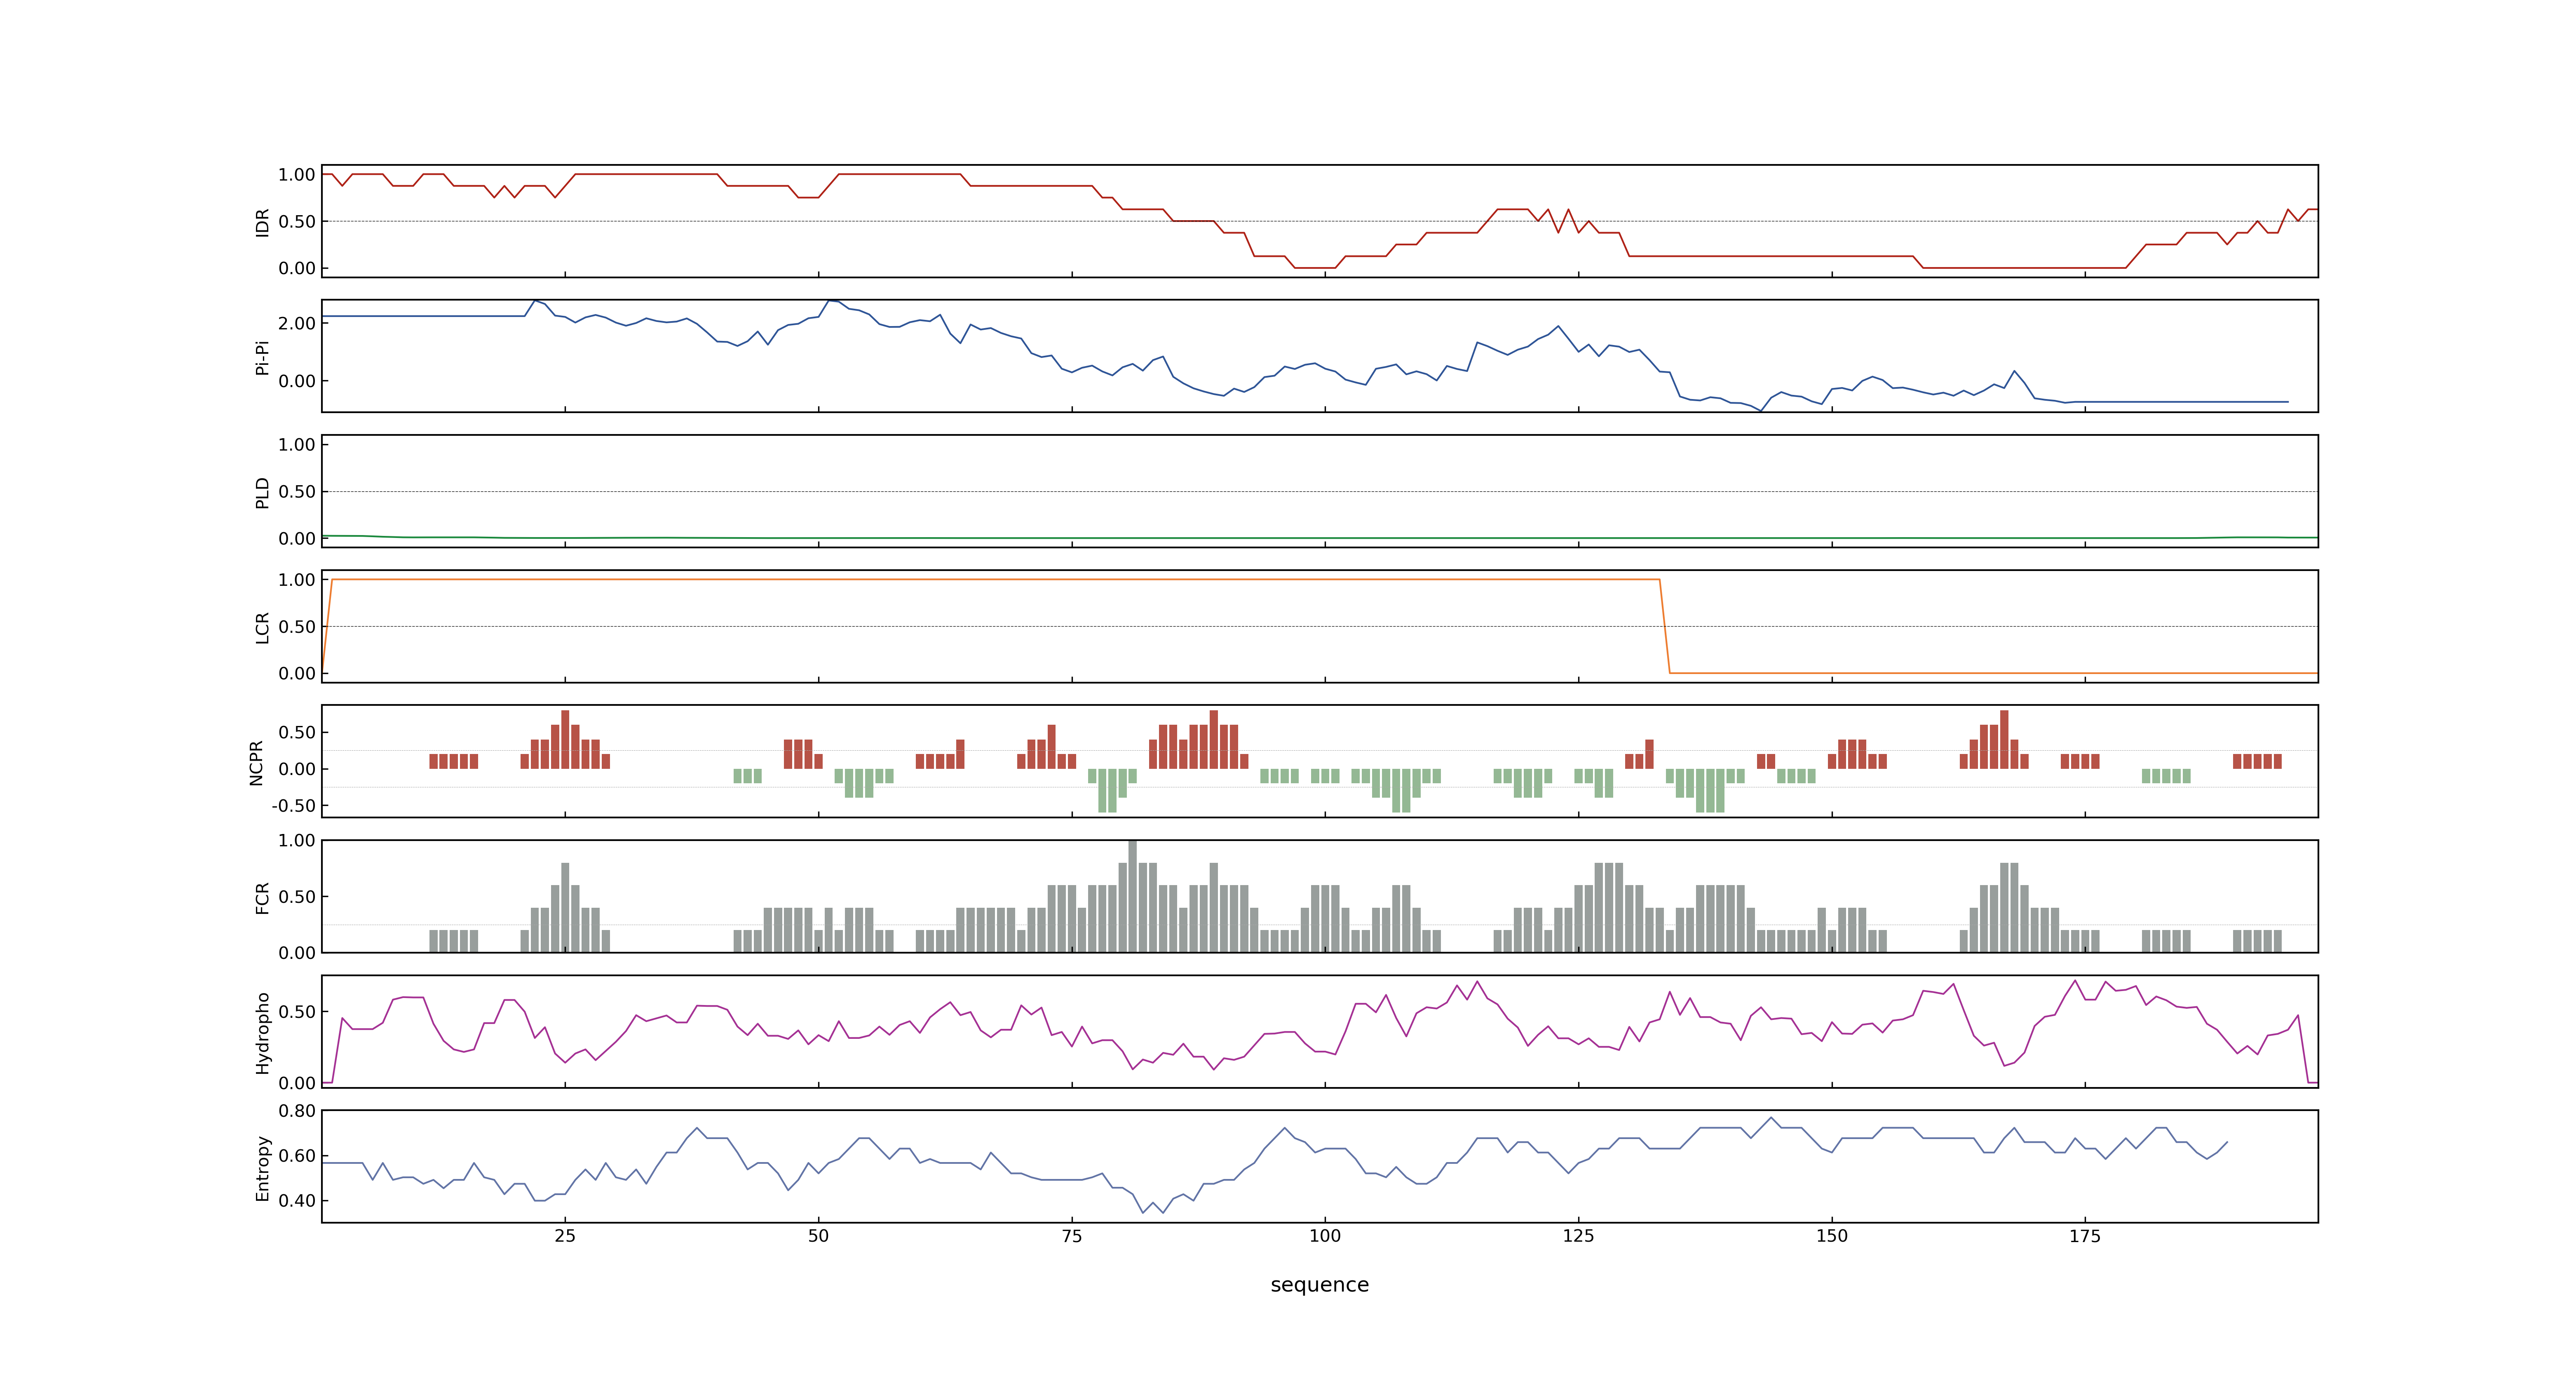The width and height of the screenshot is (2576, 1374).
Task: Click the NCPR axis label
Action: [x=256, y=763]
